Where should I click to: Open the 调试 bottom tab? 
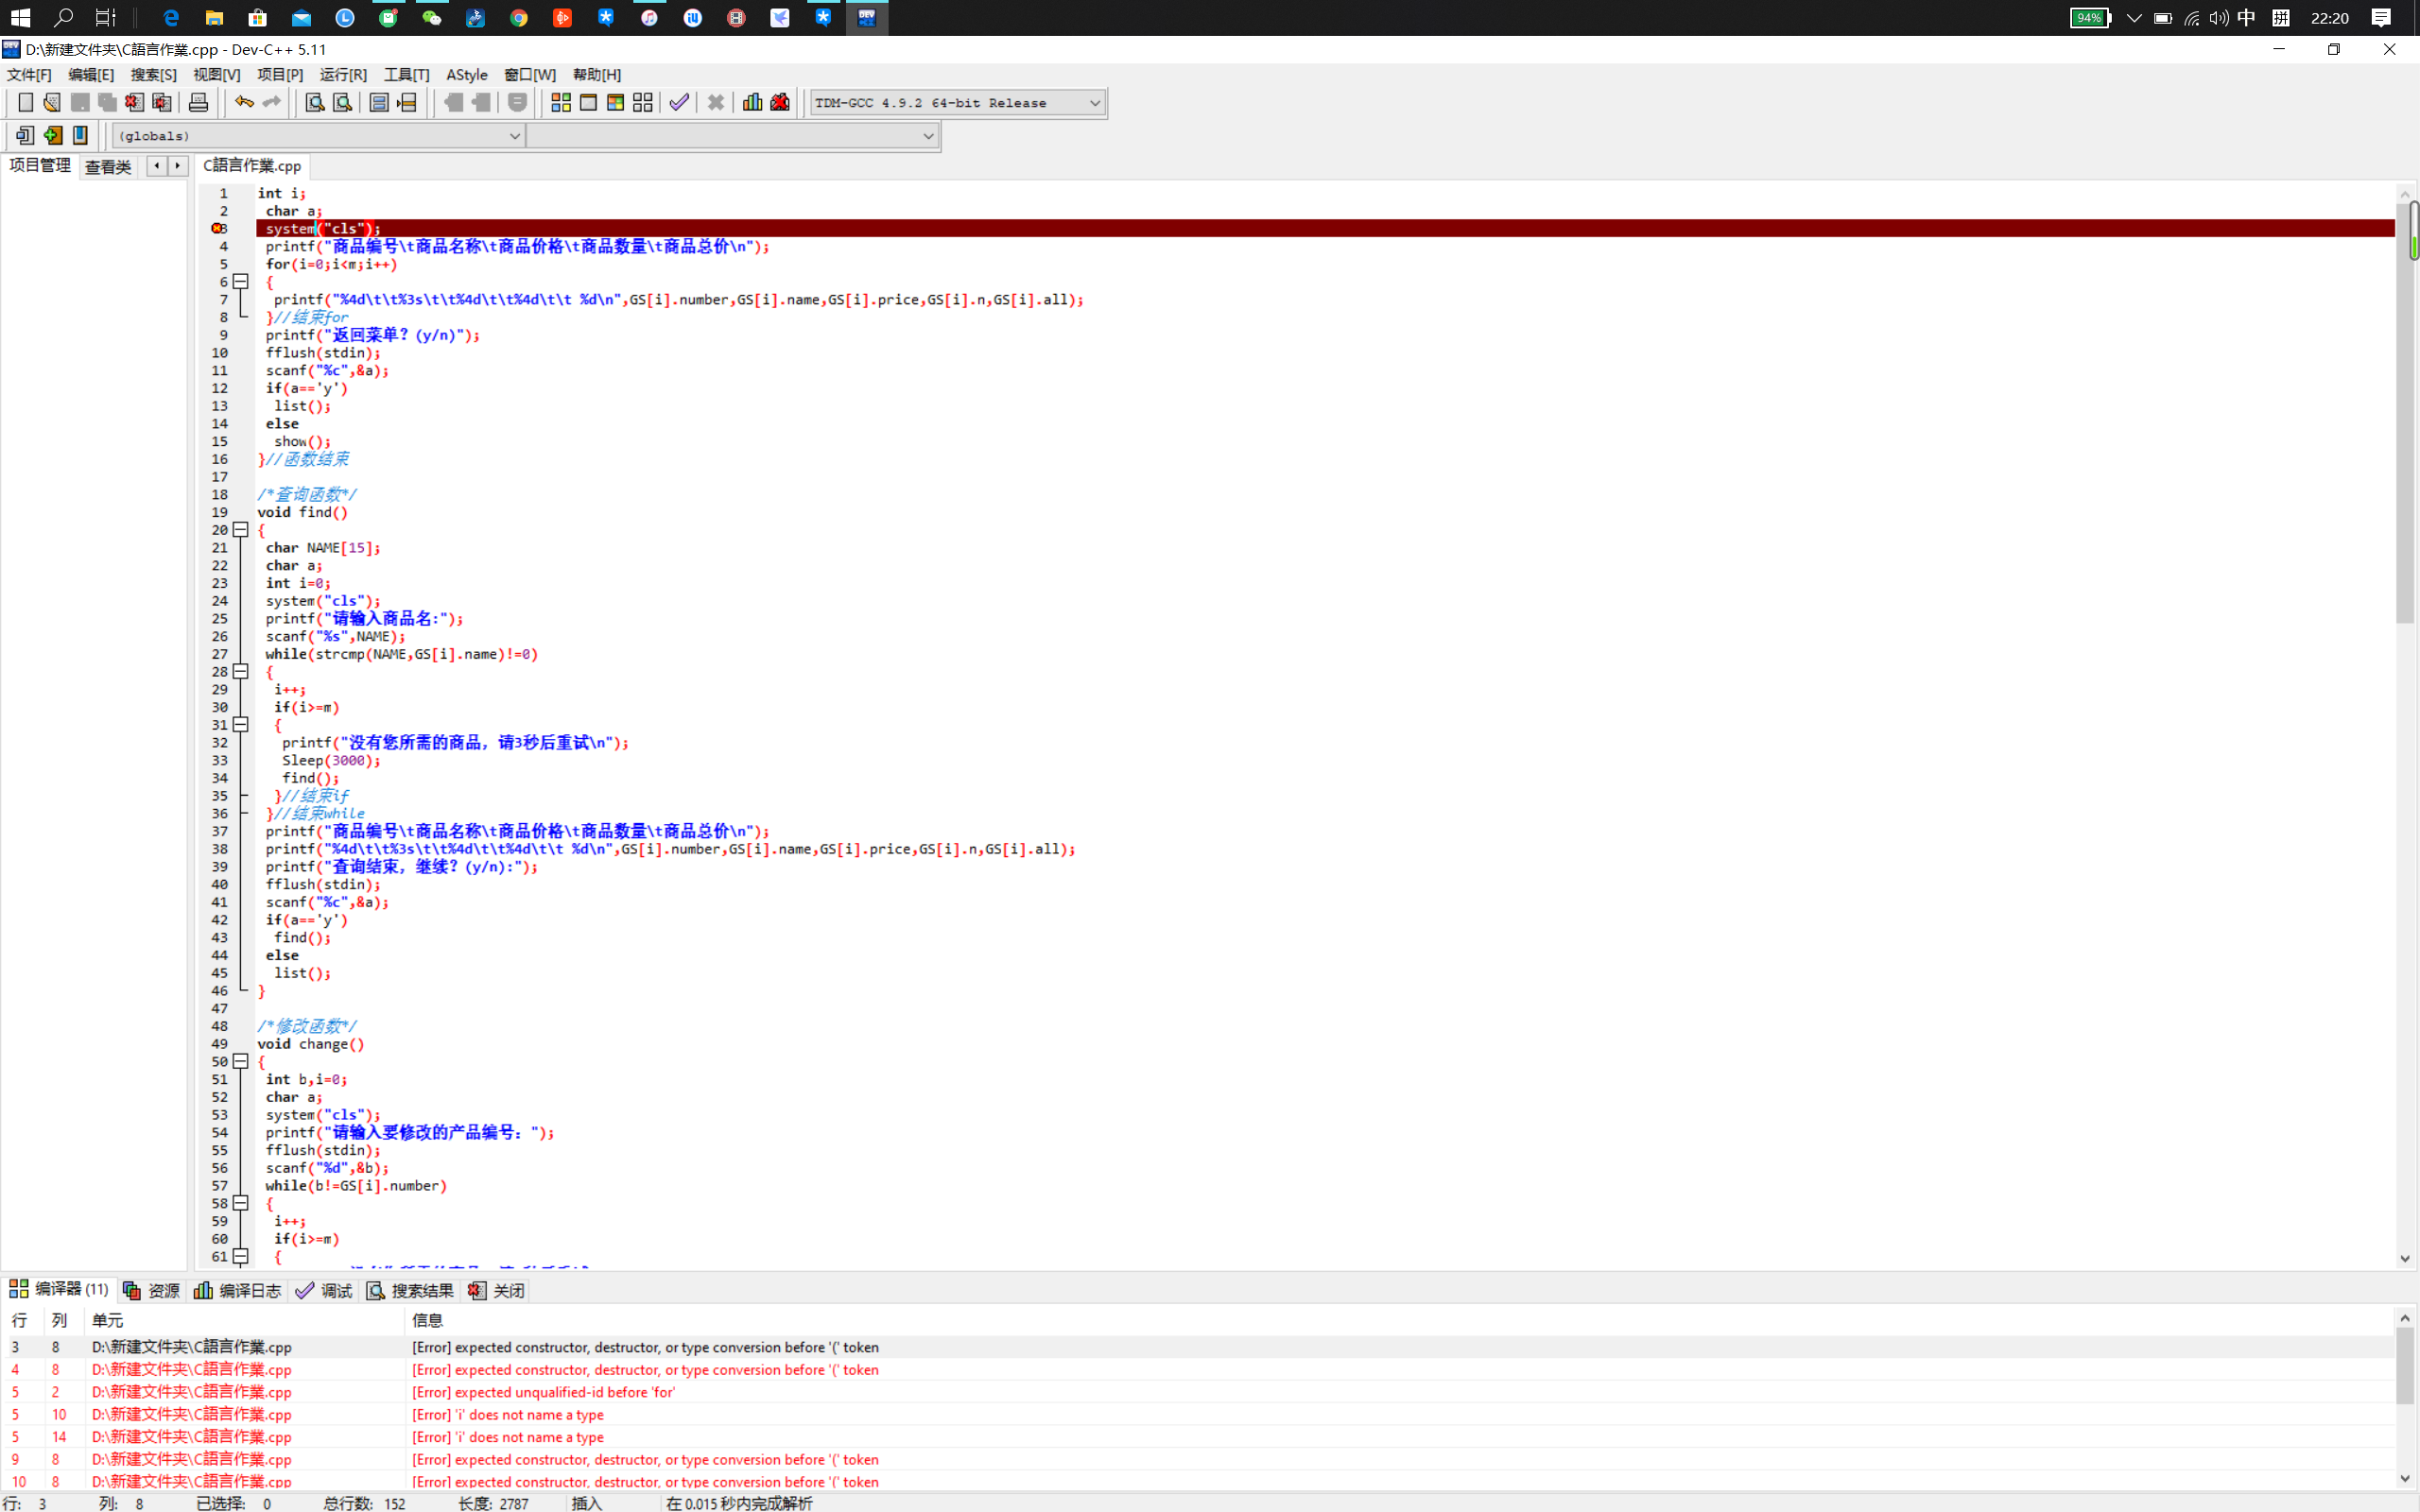coord(324,1291)
